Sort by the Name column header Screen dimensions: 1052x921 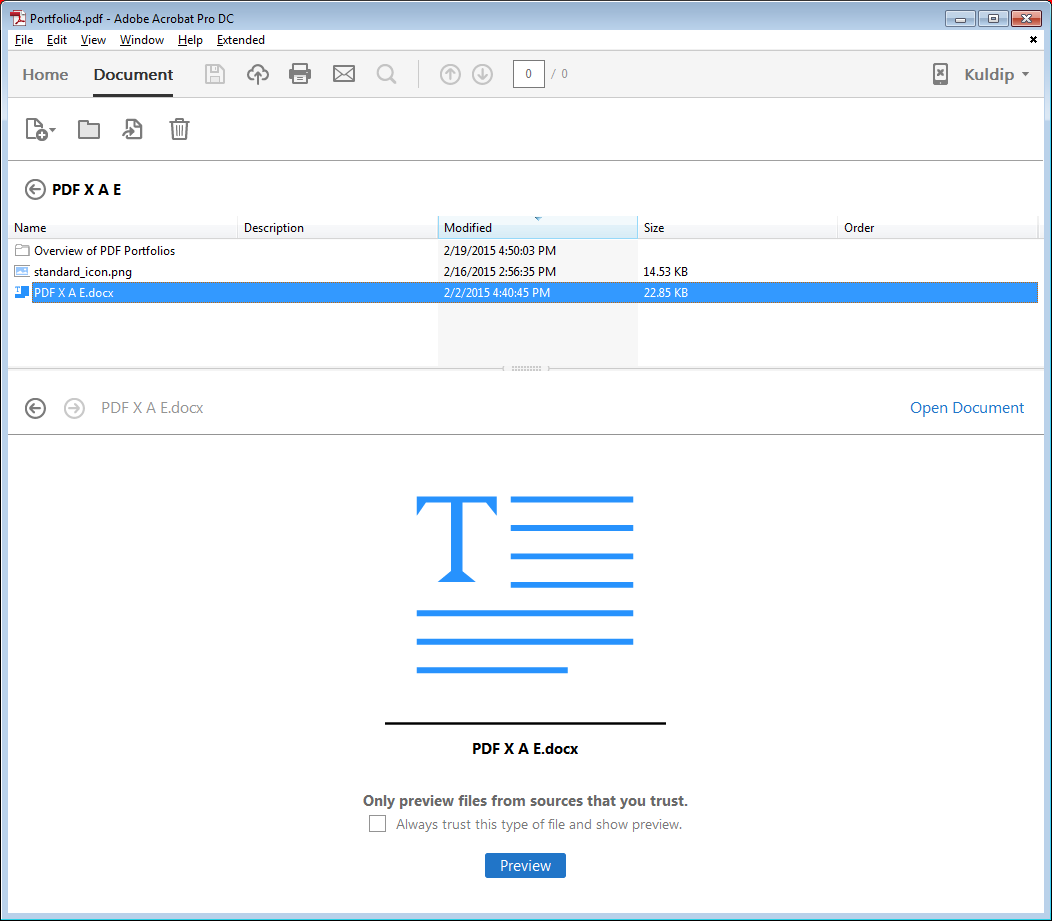(123, 227)
